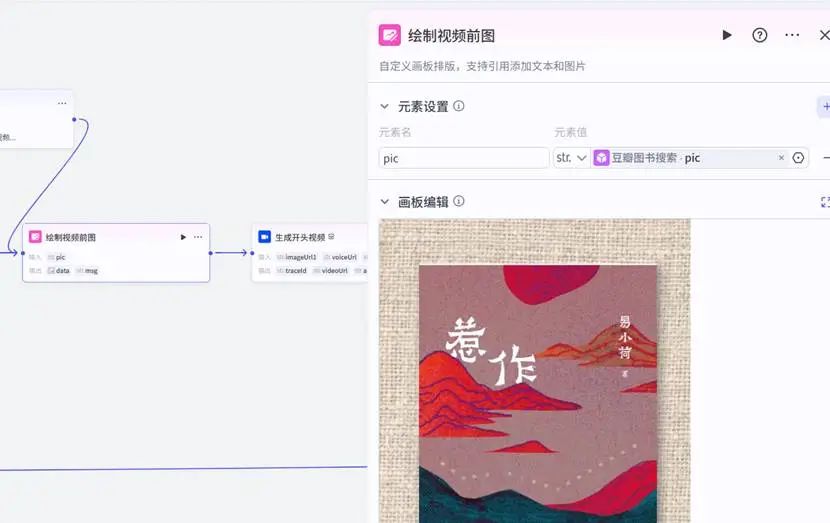The image size is (830, 523).
Task: Collapse the 元素设置 section chevron
Action: [x=385, y=106]
